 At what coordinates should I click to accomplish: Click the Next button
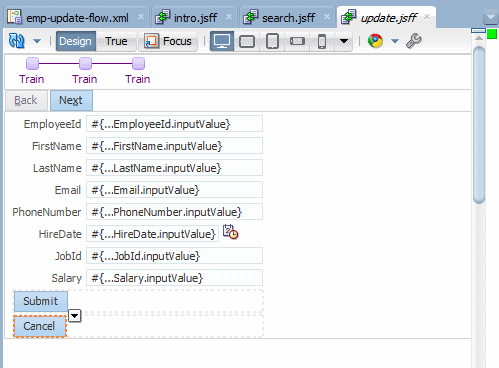pos(71,100)
